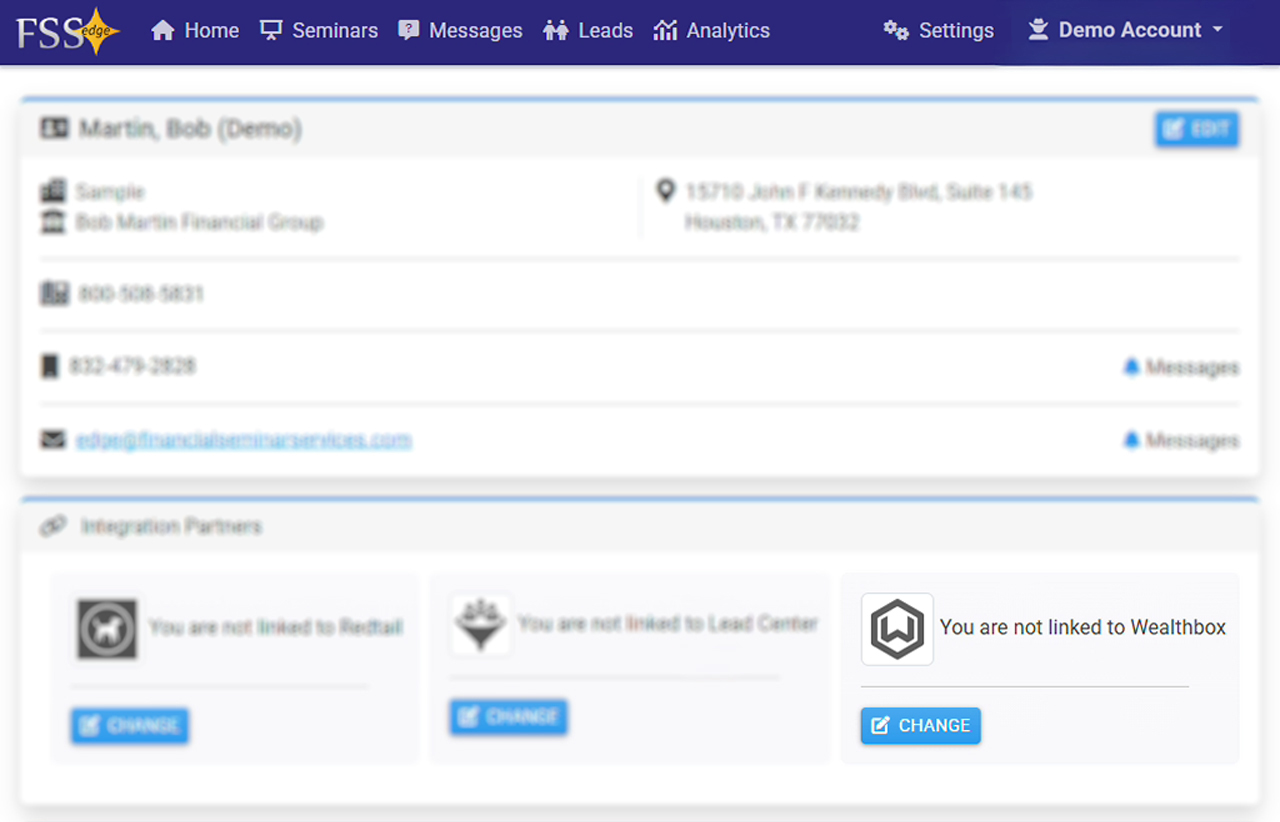This screenshot has width=1280, height=822.
Task: Click the FSS Edge logo
Action: tap(67, 31)
